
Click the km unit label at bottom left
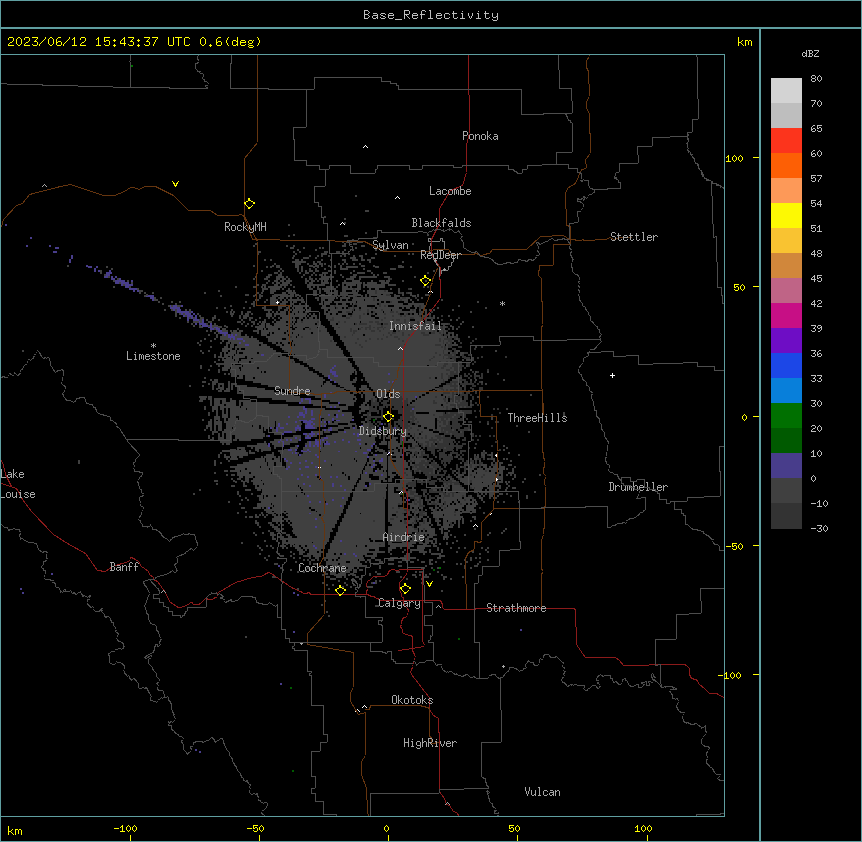(15, 831)
